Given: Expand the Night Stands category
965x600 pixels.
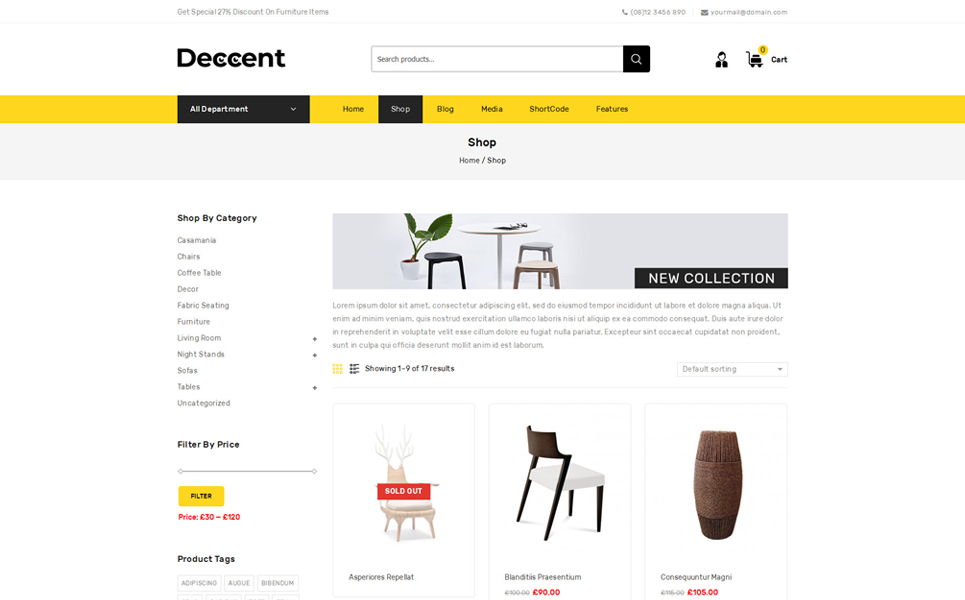Looking at the screenshot, I should [x=314, y=355].
